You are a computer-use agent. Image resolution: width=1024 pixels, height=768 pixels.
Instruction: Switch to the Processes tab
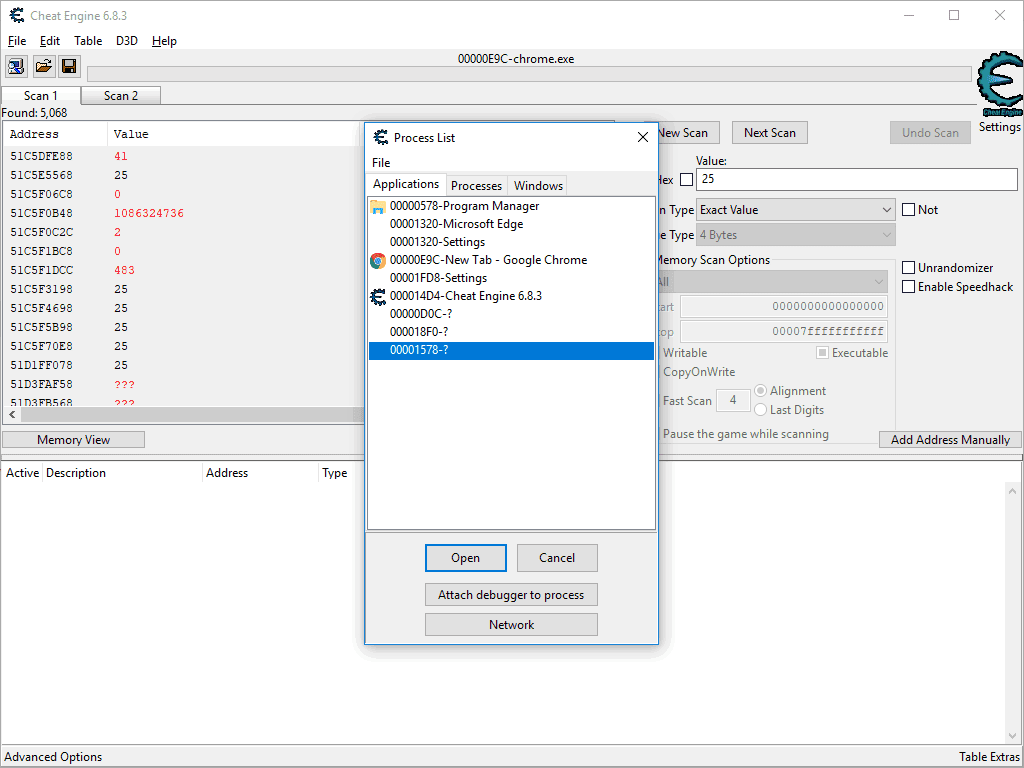click(x=477, y=185)
